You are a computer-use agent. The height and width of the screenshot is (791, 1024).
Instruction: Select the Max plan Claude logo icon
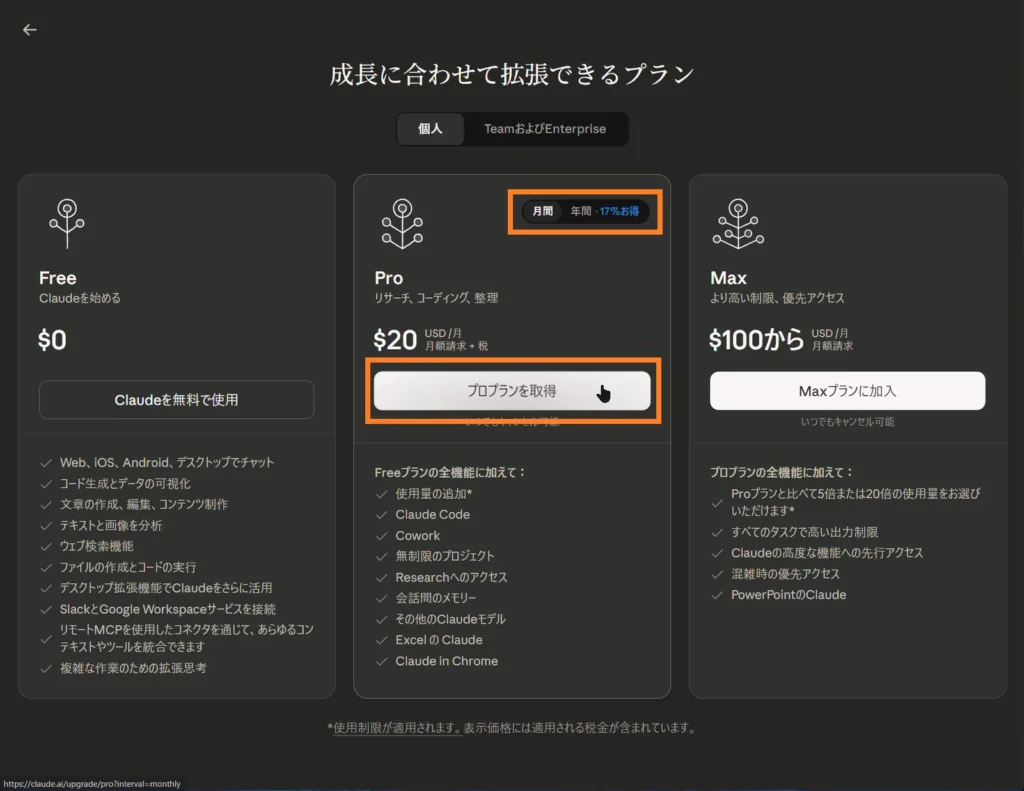(738, 222)
